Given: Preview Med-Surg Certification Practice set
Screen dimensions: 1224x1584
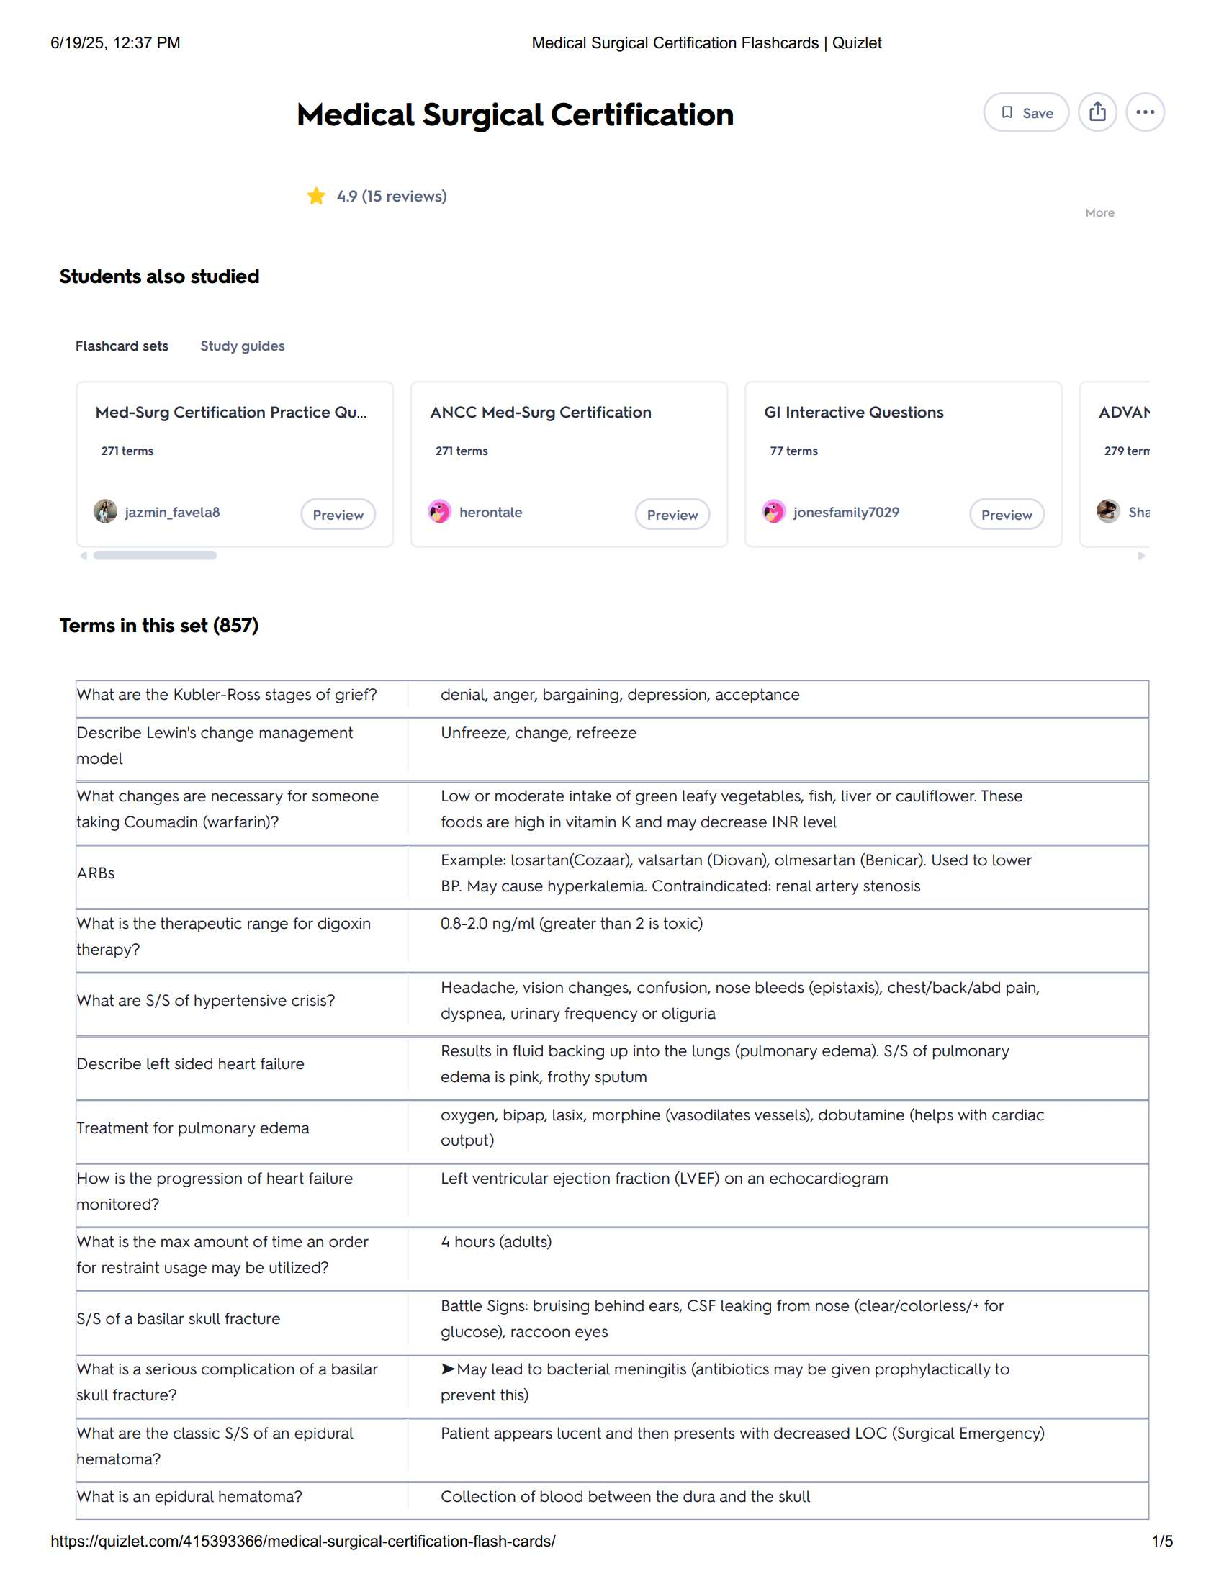Looking at the screenshot, I should pyautogui.click(x=338, y=514).
